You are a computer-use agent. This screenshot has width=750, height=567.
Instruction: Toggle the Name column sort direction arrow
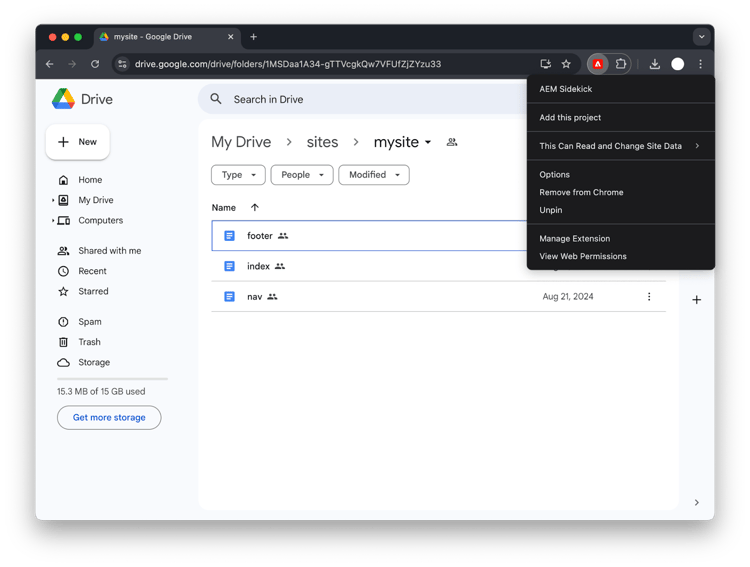point(254,208)
